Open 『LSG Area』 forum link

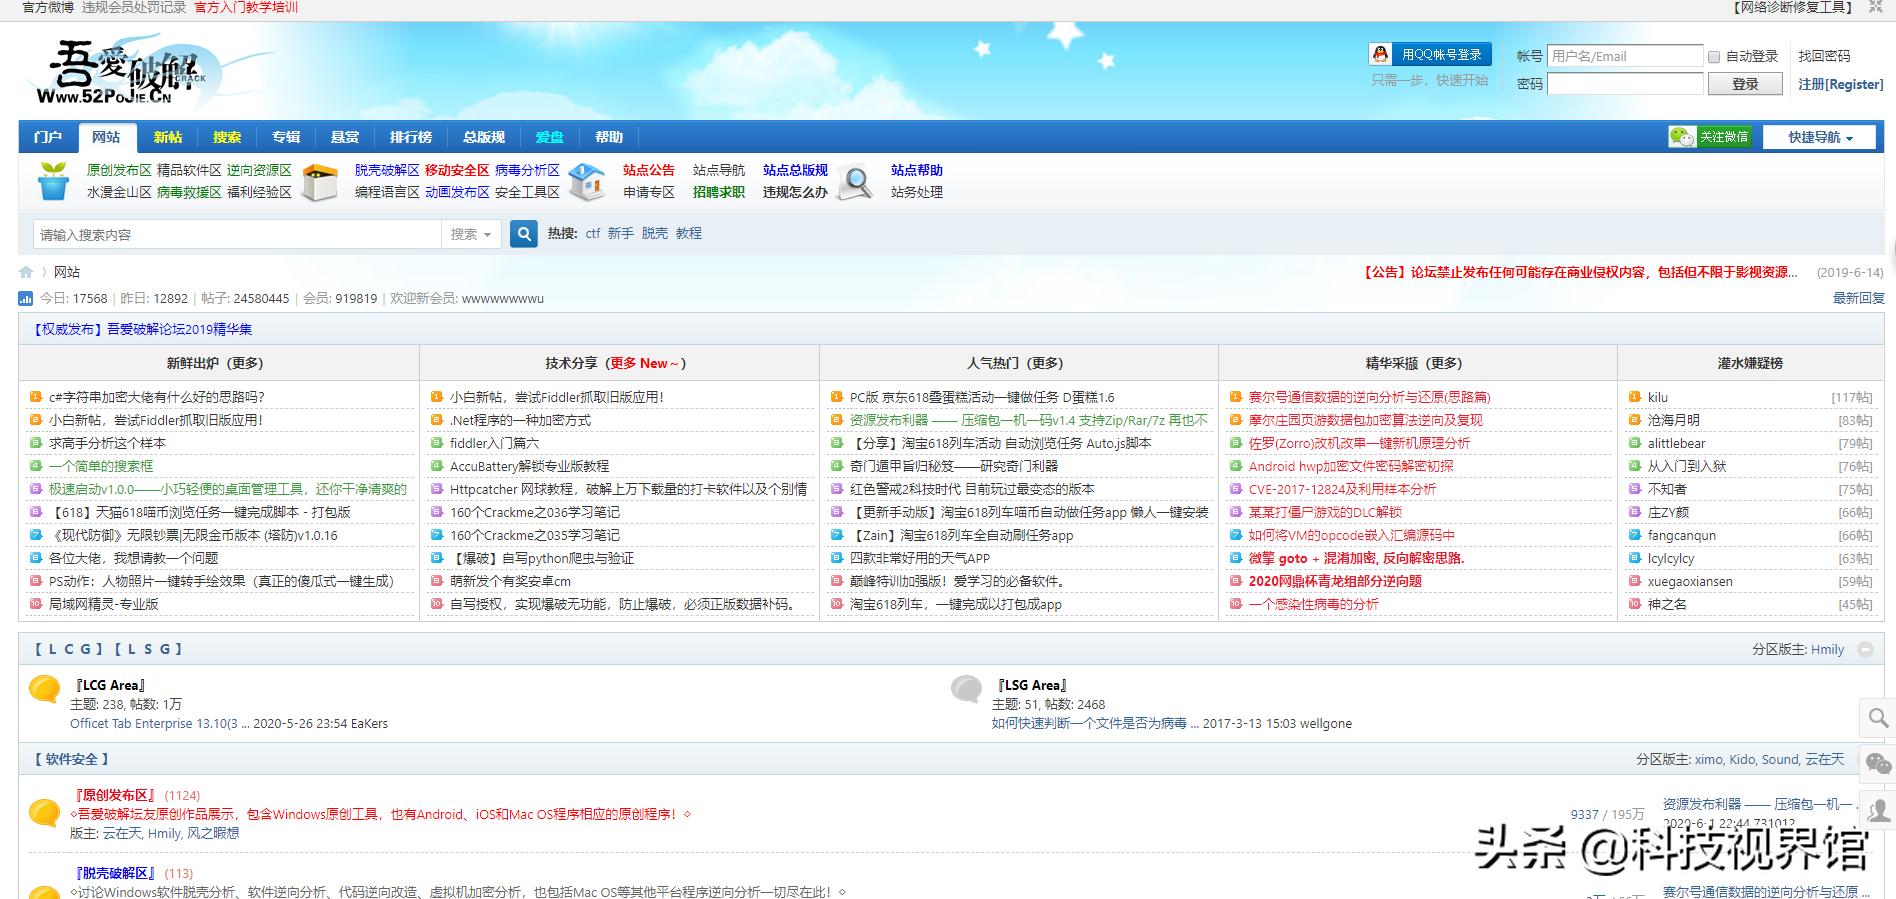1032,685
